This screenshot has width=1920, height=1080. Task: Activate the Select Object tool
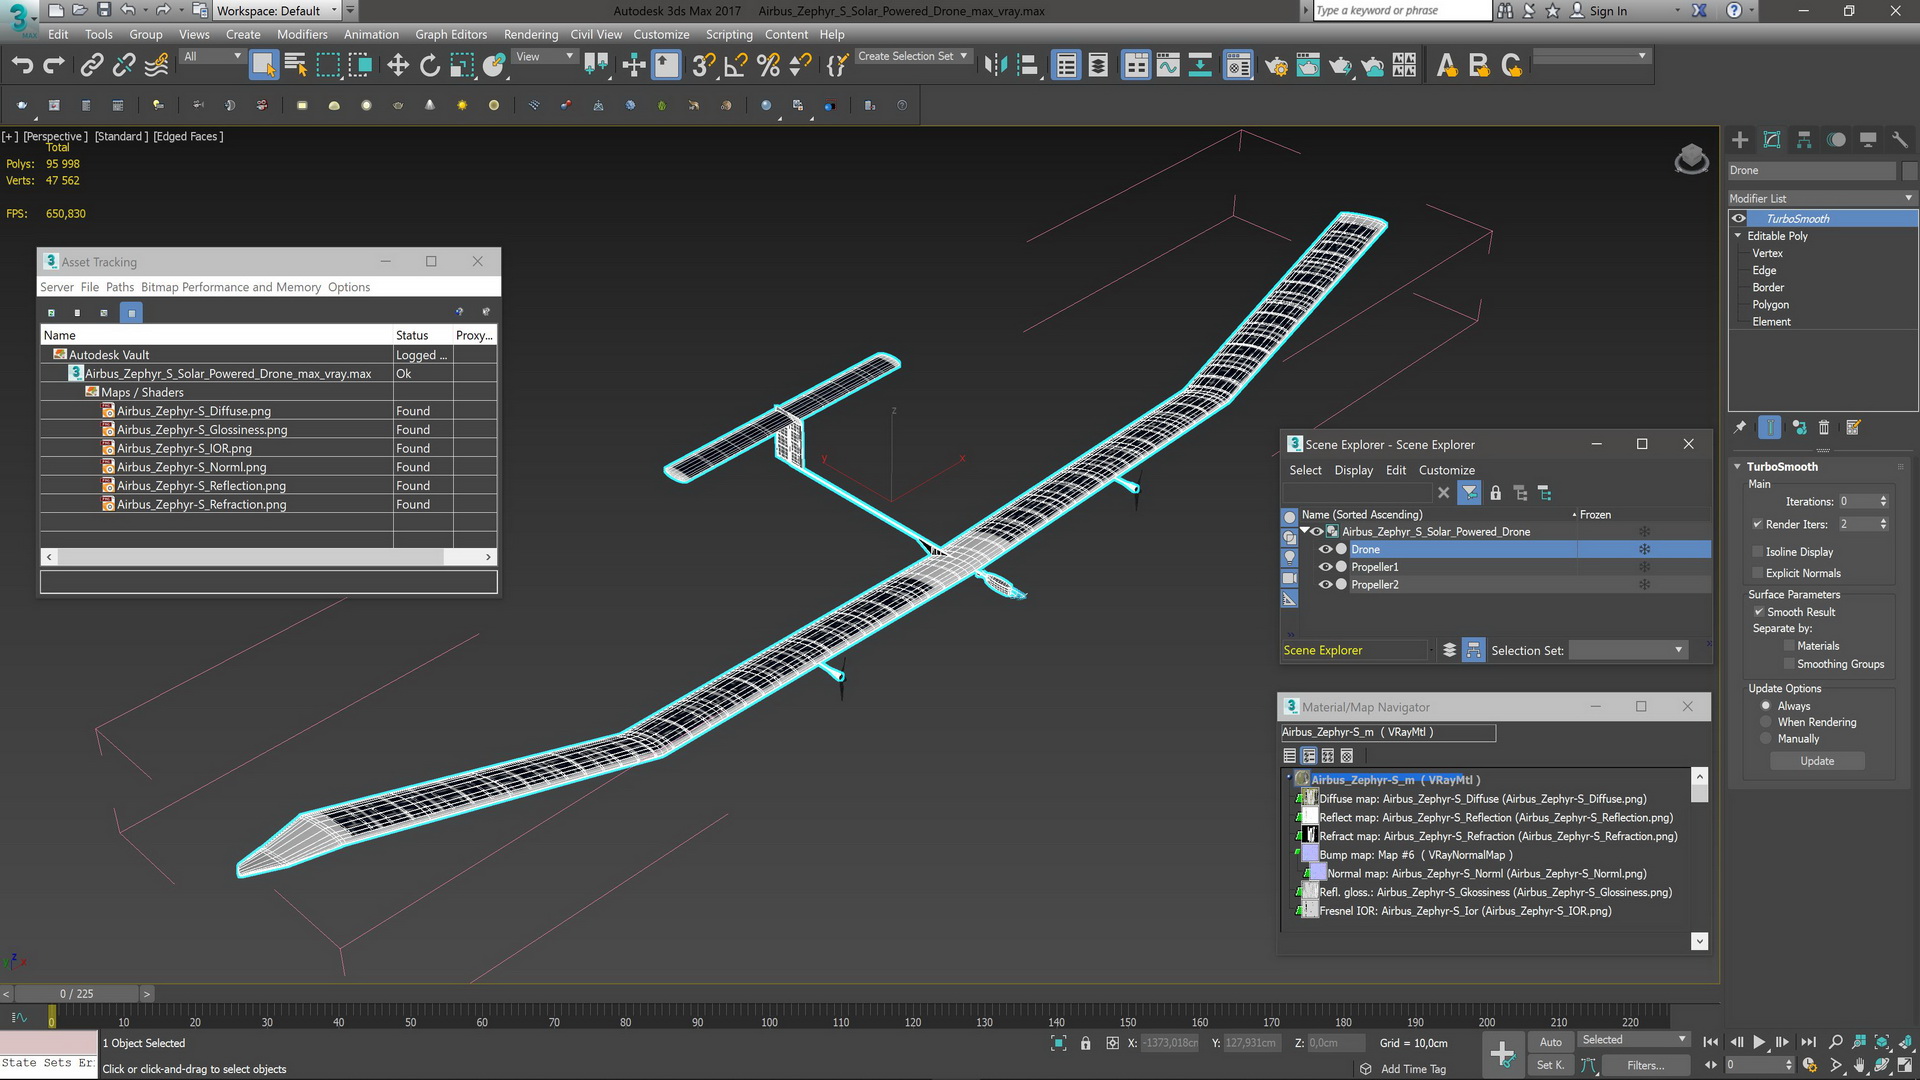click(263, 66)
